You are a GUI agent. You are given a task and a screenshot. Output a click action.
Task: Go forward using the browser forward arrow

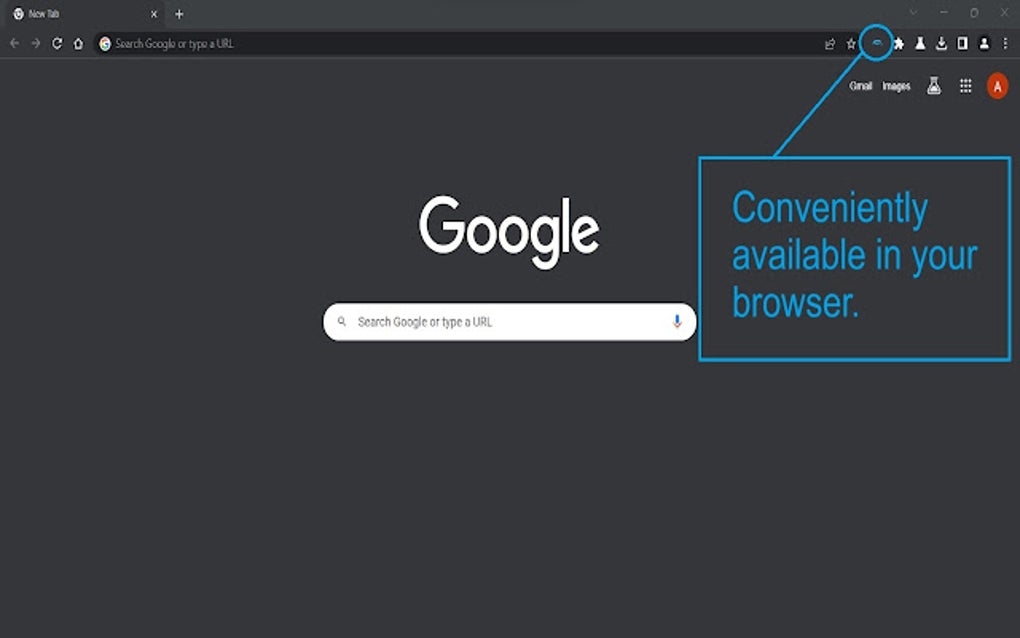[x=36, y=44]
